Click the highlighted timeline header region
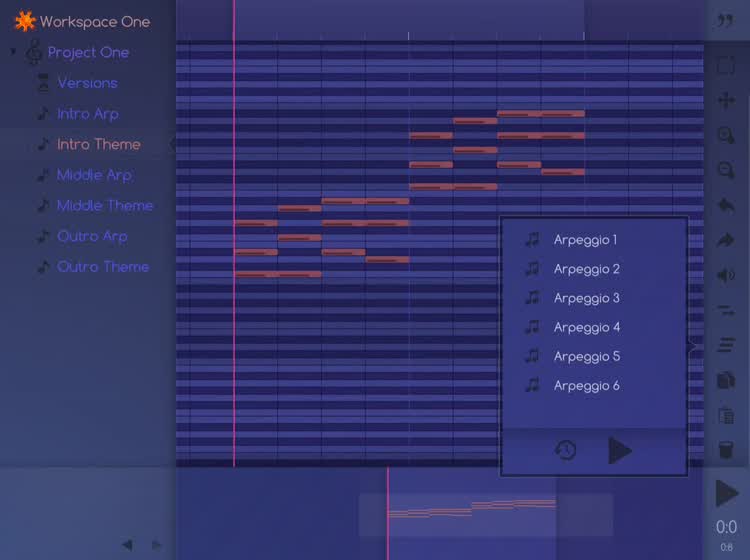This screenshot has height=560, width=750. pos(409,19)
